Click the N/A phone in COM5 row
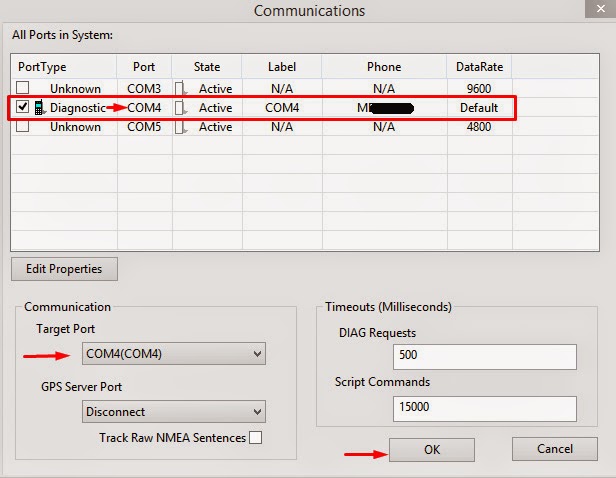This screenshot has height=478, width=616. tap(384, 127)
